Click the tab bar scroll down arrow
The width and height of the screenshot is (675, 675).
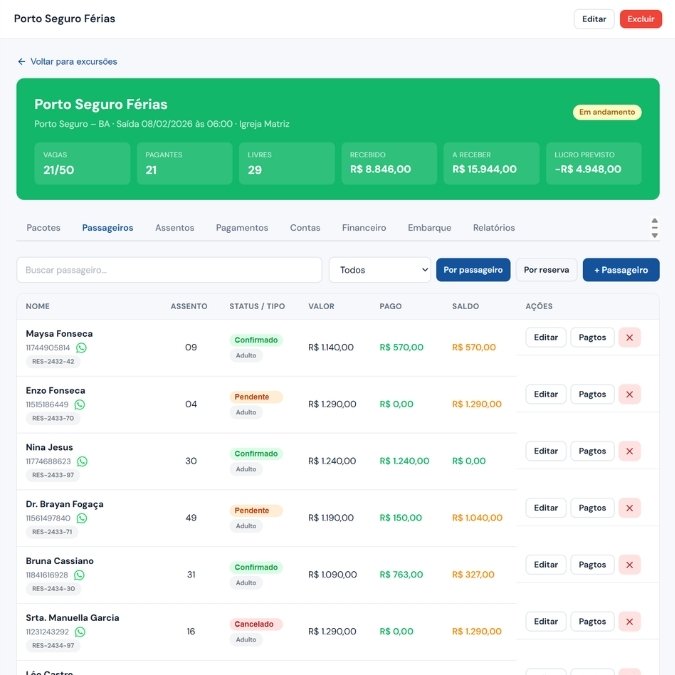point(654,235)
